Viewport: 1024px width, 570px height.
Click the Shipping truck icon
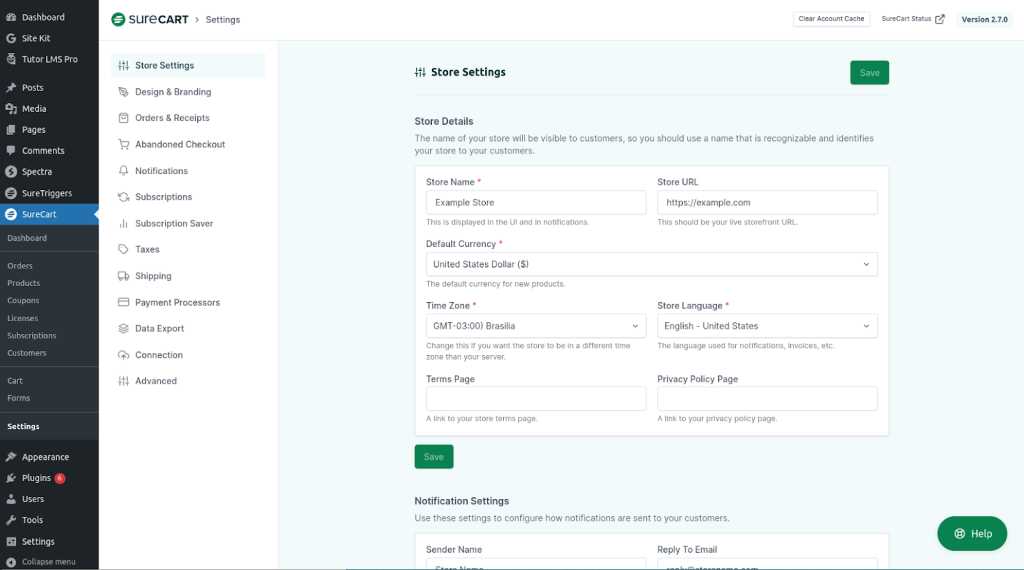point(123,276)
